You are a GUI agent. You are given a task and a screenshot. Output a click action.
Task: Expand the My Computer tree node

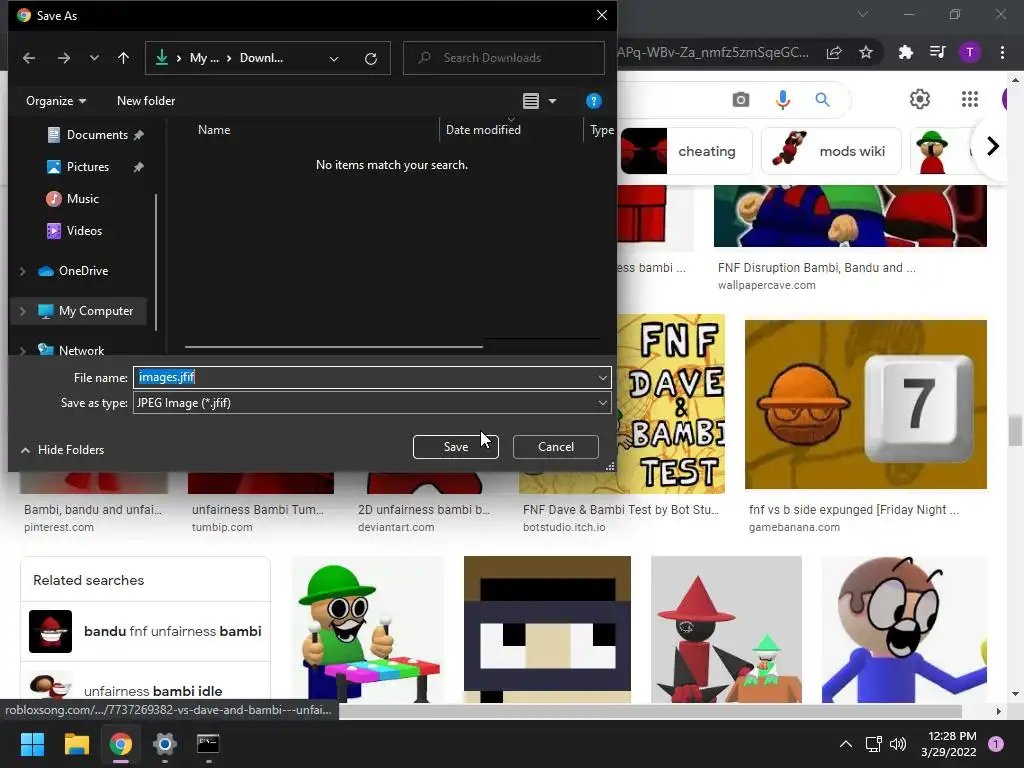point(23,311)
